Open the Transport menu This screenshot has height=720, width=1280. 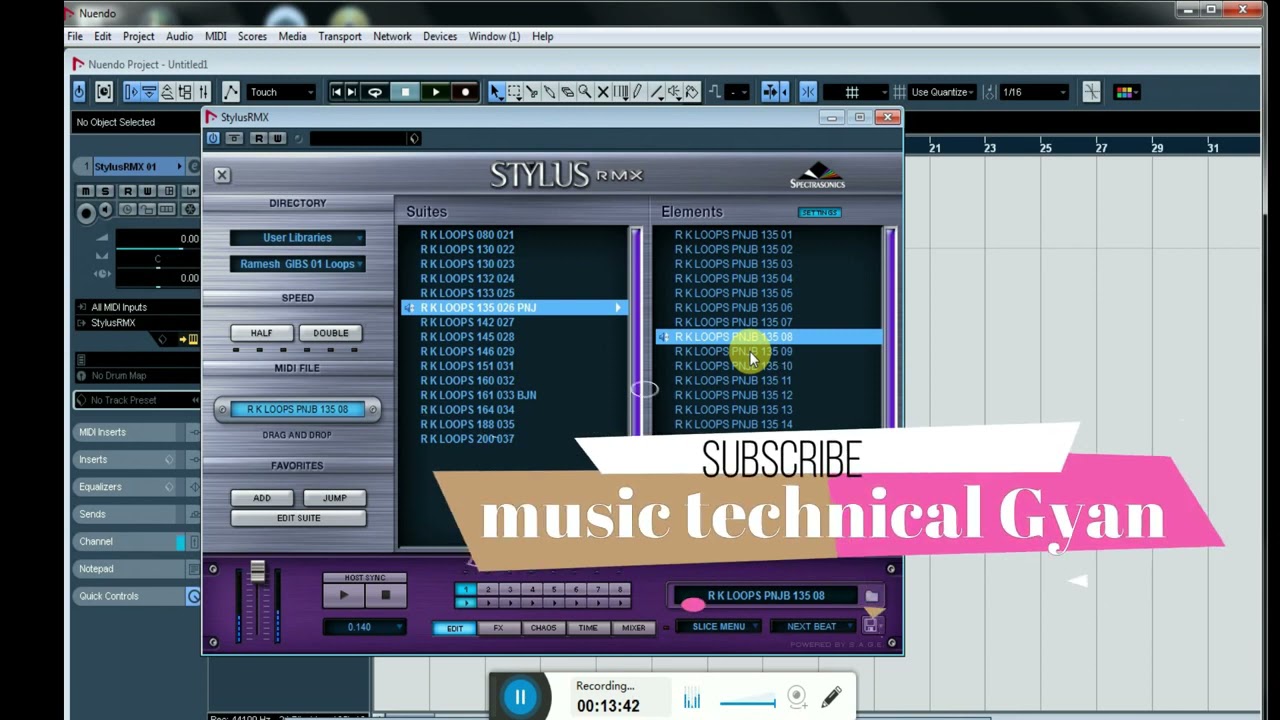[x=339, y=36]
